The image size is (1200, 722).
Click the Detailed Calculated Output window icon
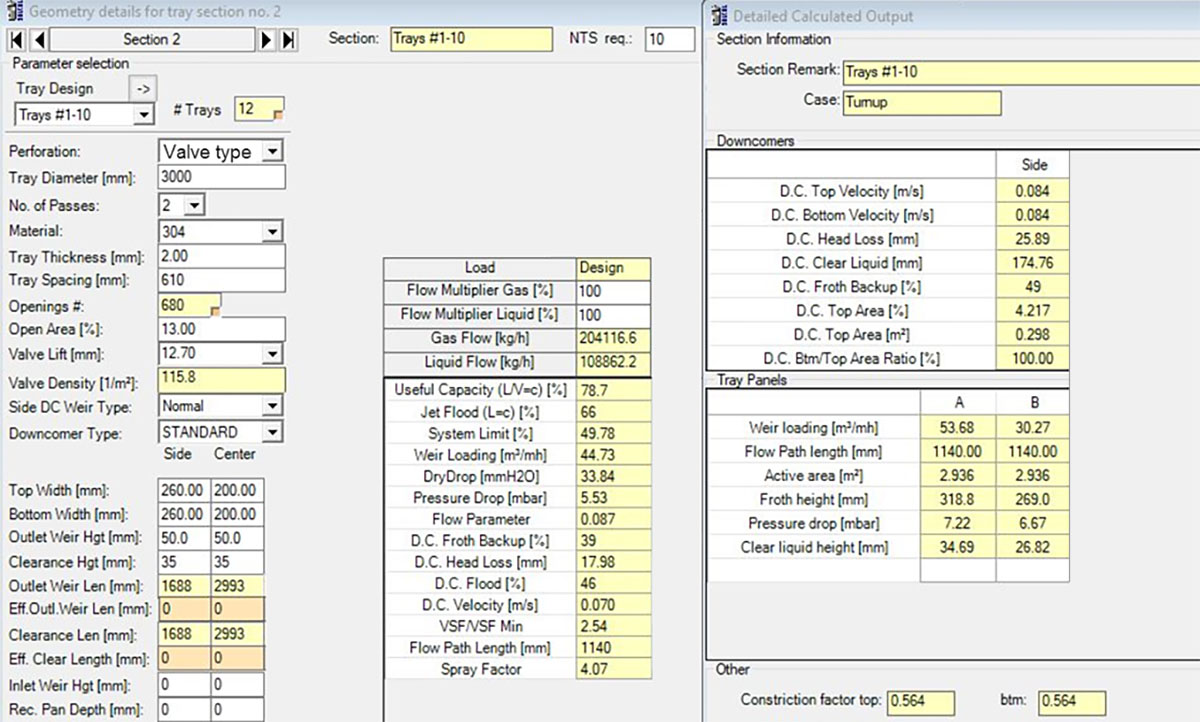click(718, 15)
